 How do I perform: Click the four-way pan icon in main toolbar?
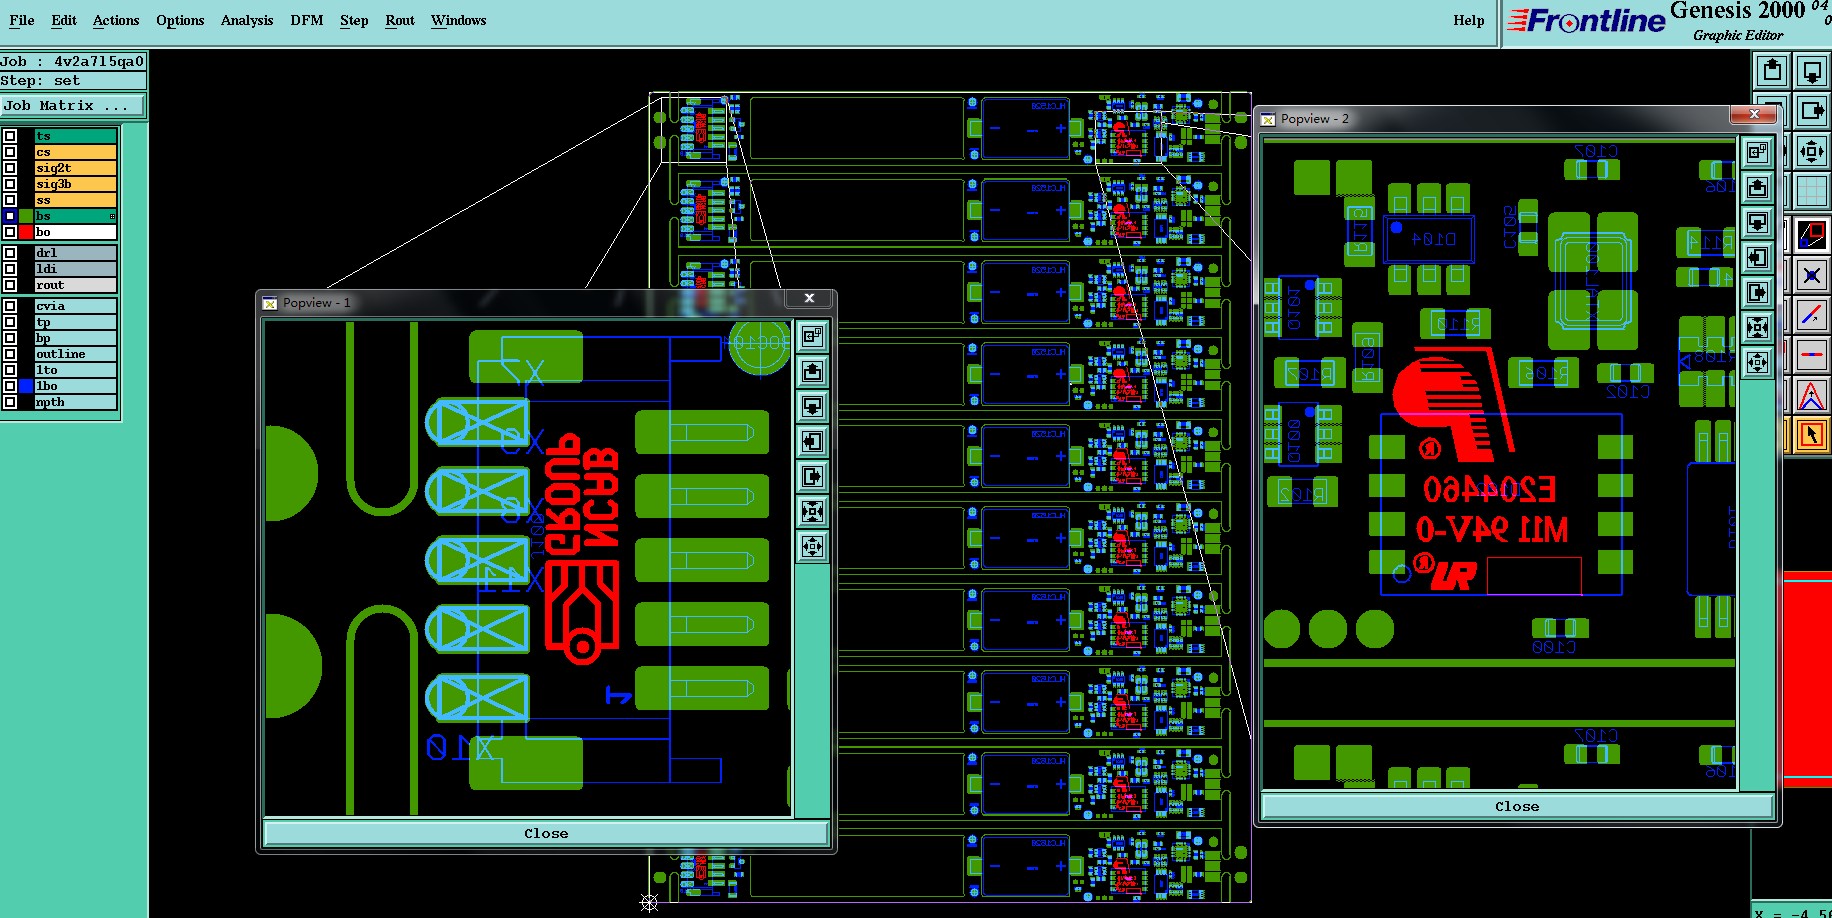click(x=1811, y=151)
